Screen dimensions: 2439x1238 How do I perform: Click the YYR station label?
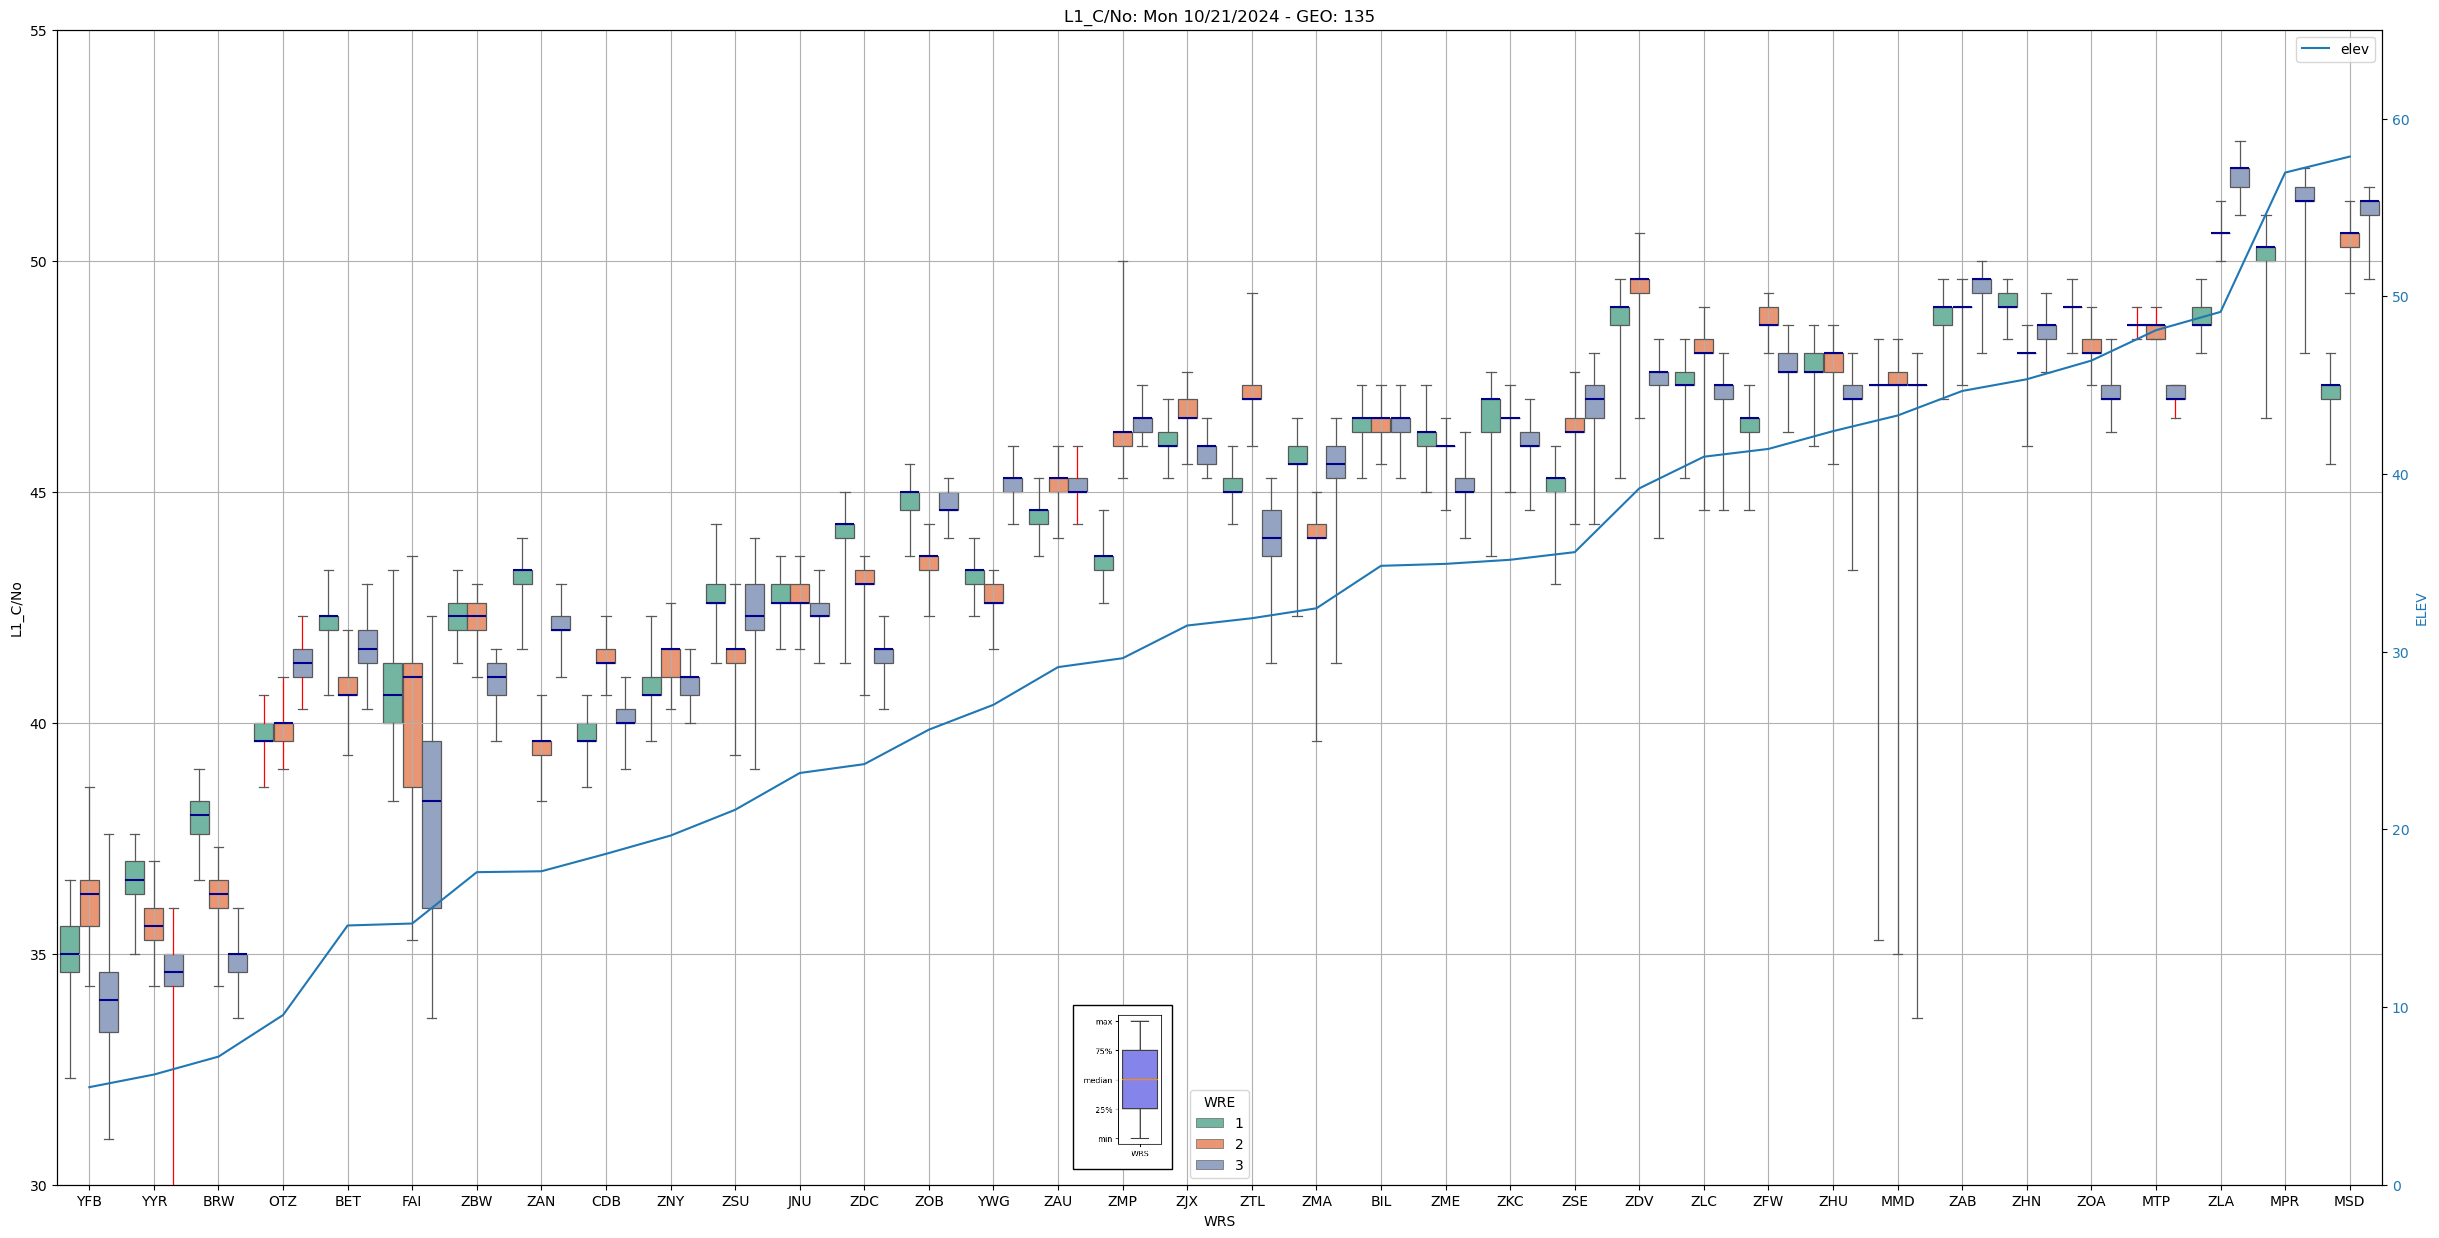(154, 1201)
